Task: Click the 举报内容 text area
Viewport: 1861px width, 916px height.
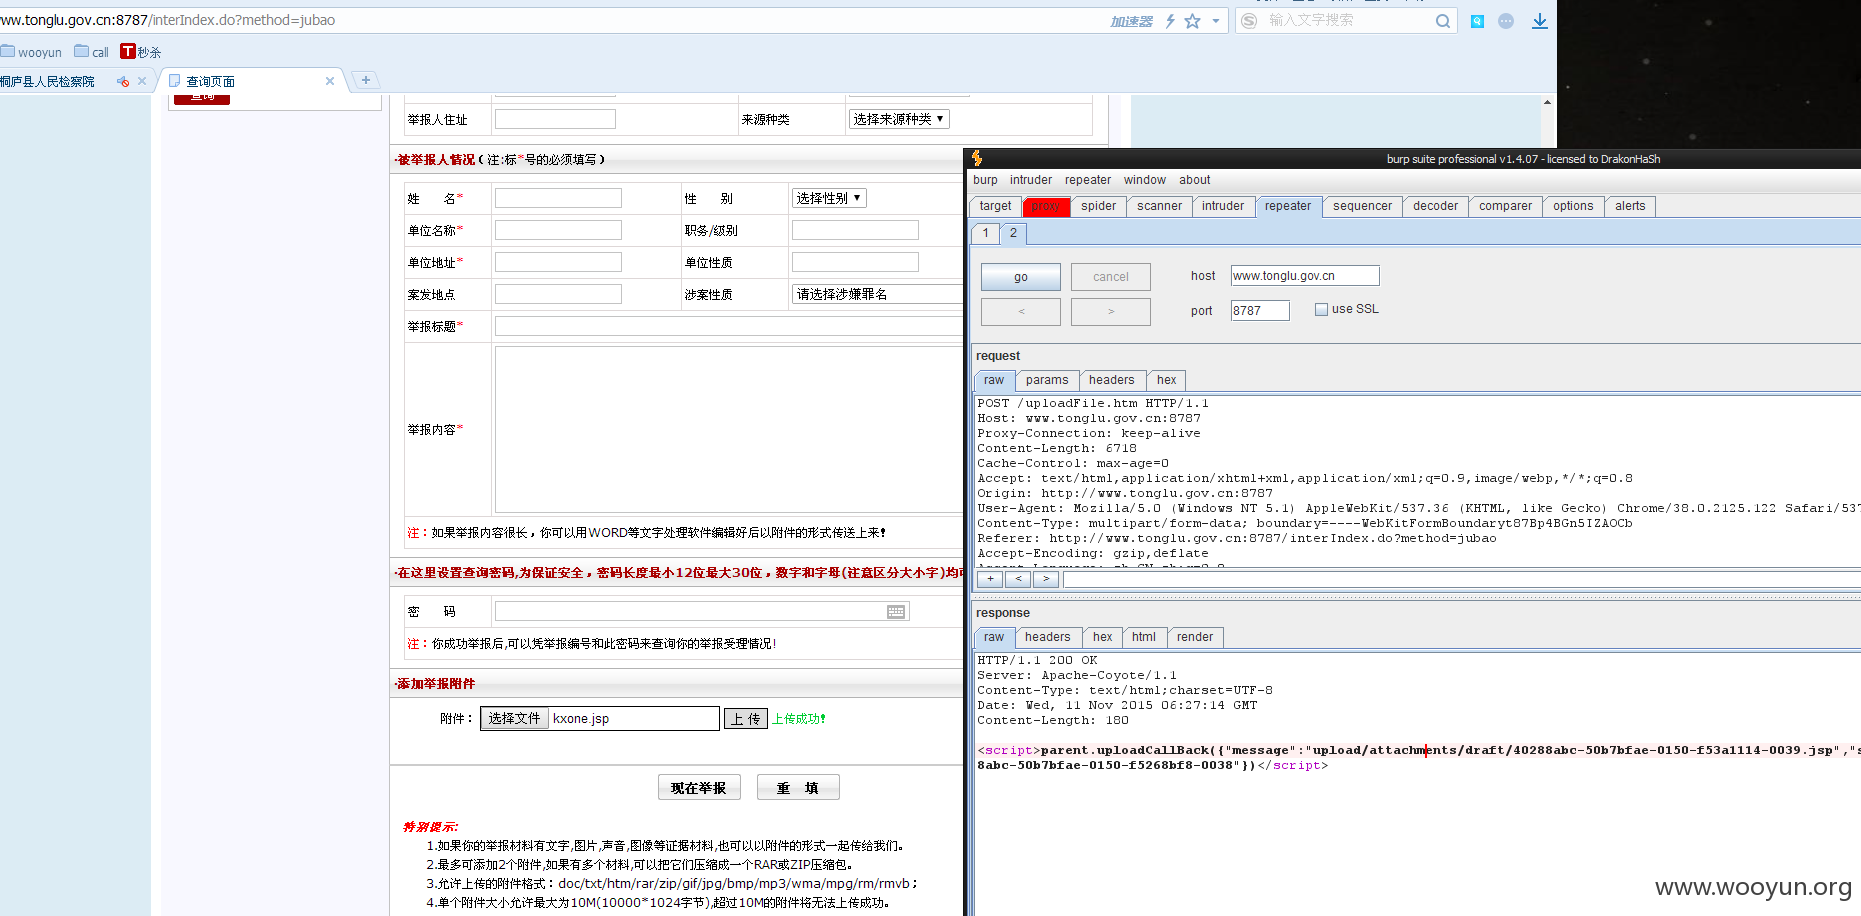Action: (728, 430)
